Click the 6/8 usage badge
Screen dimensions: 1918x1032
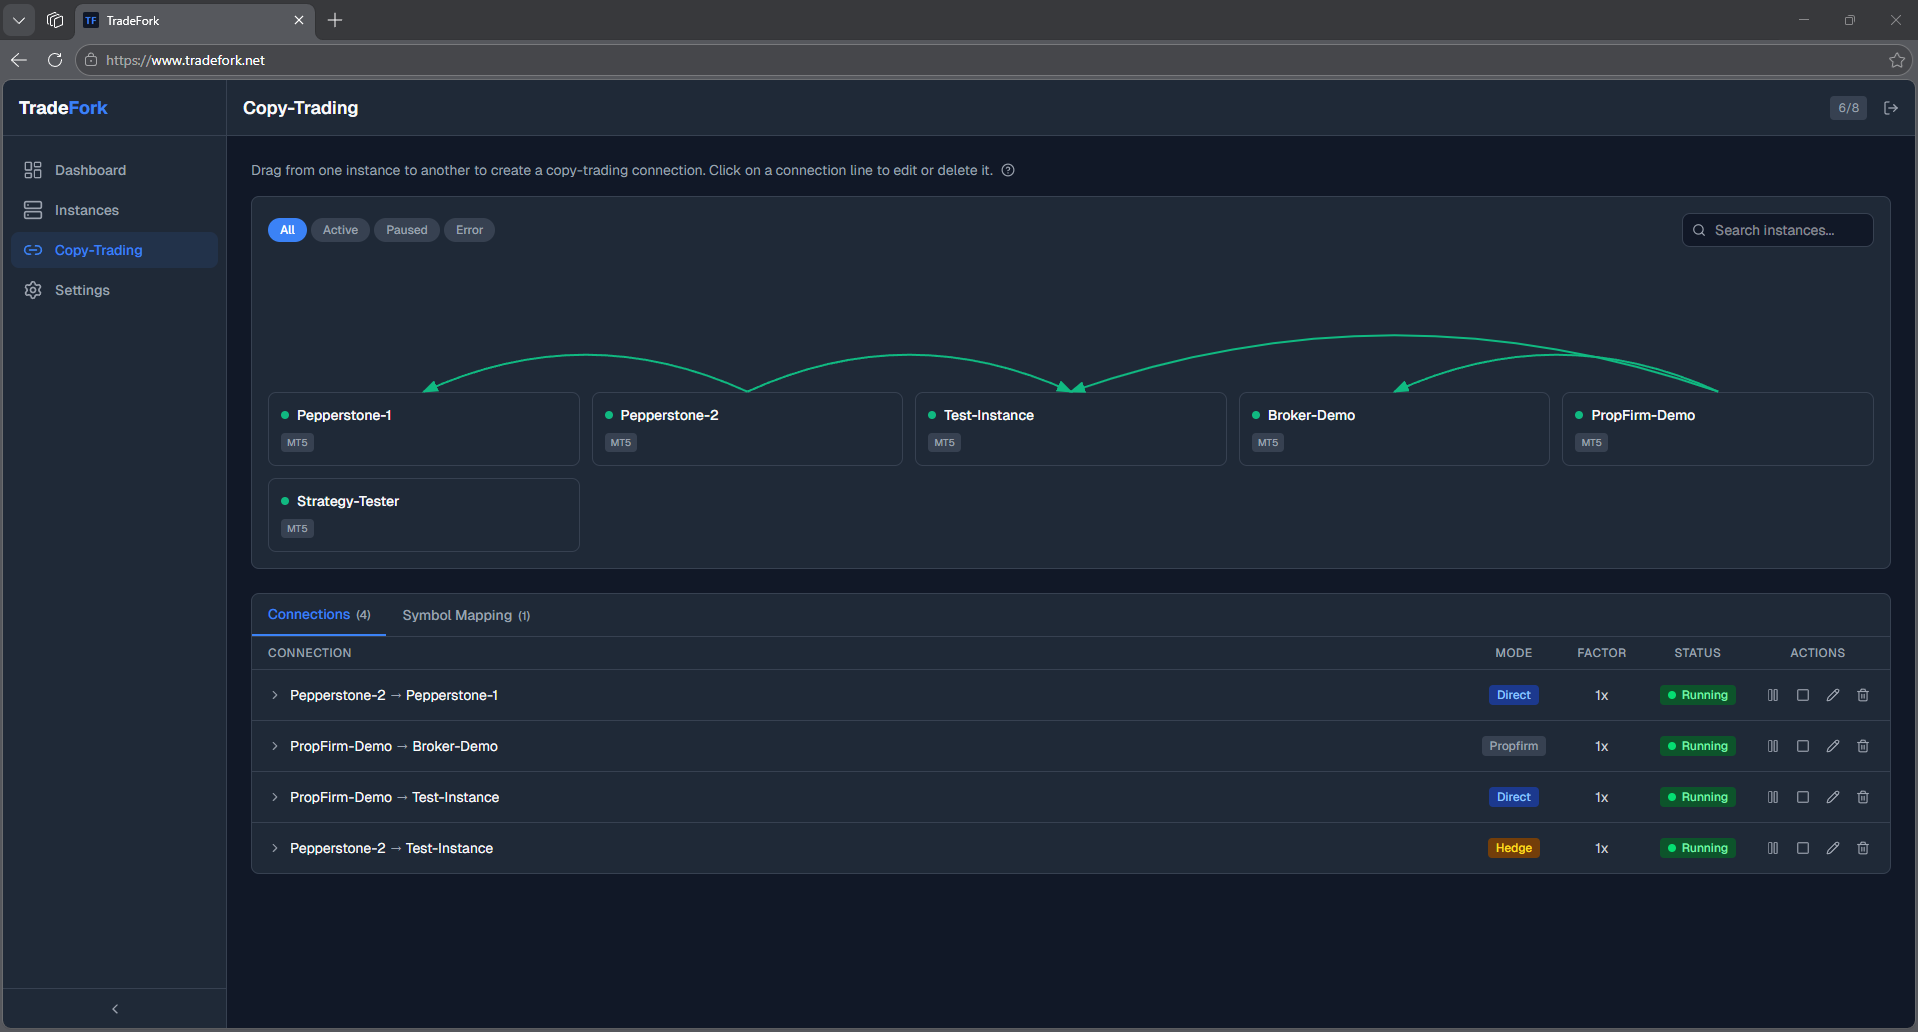tap(1848, 108)
